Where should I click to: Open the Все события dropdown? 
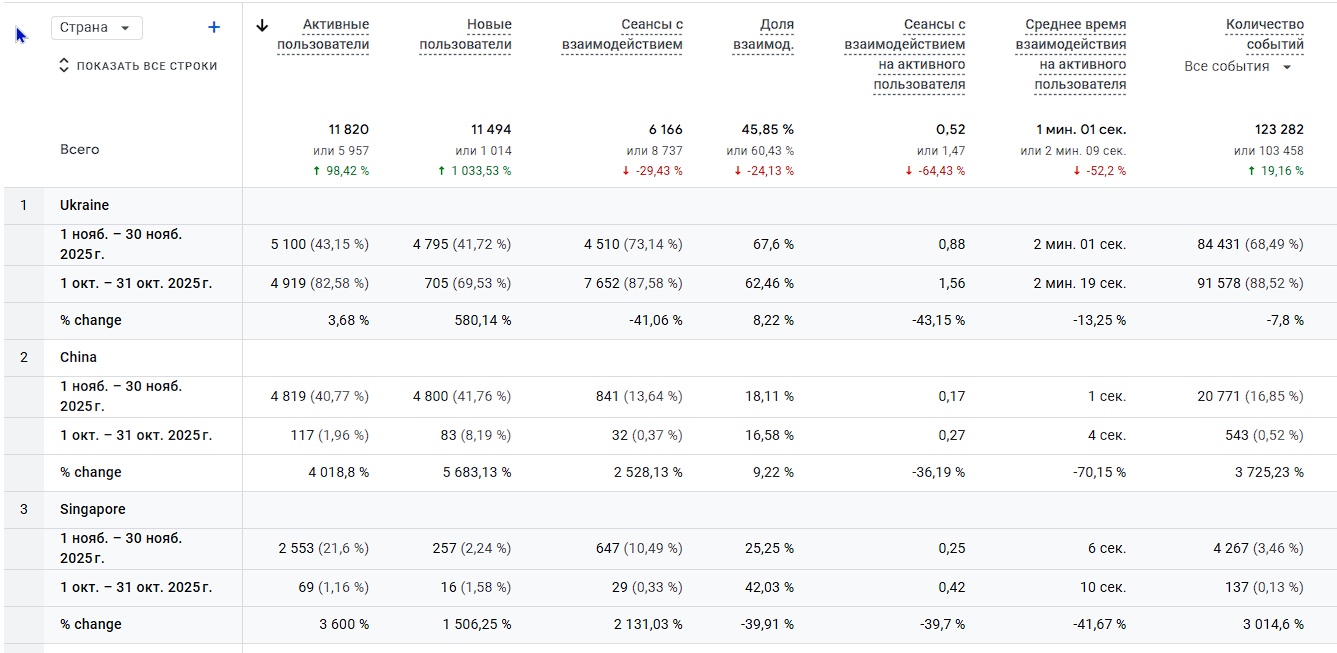(x=1238, y=67)
